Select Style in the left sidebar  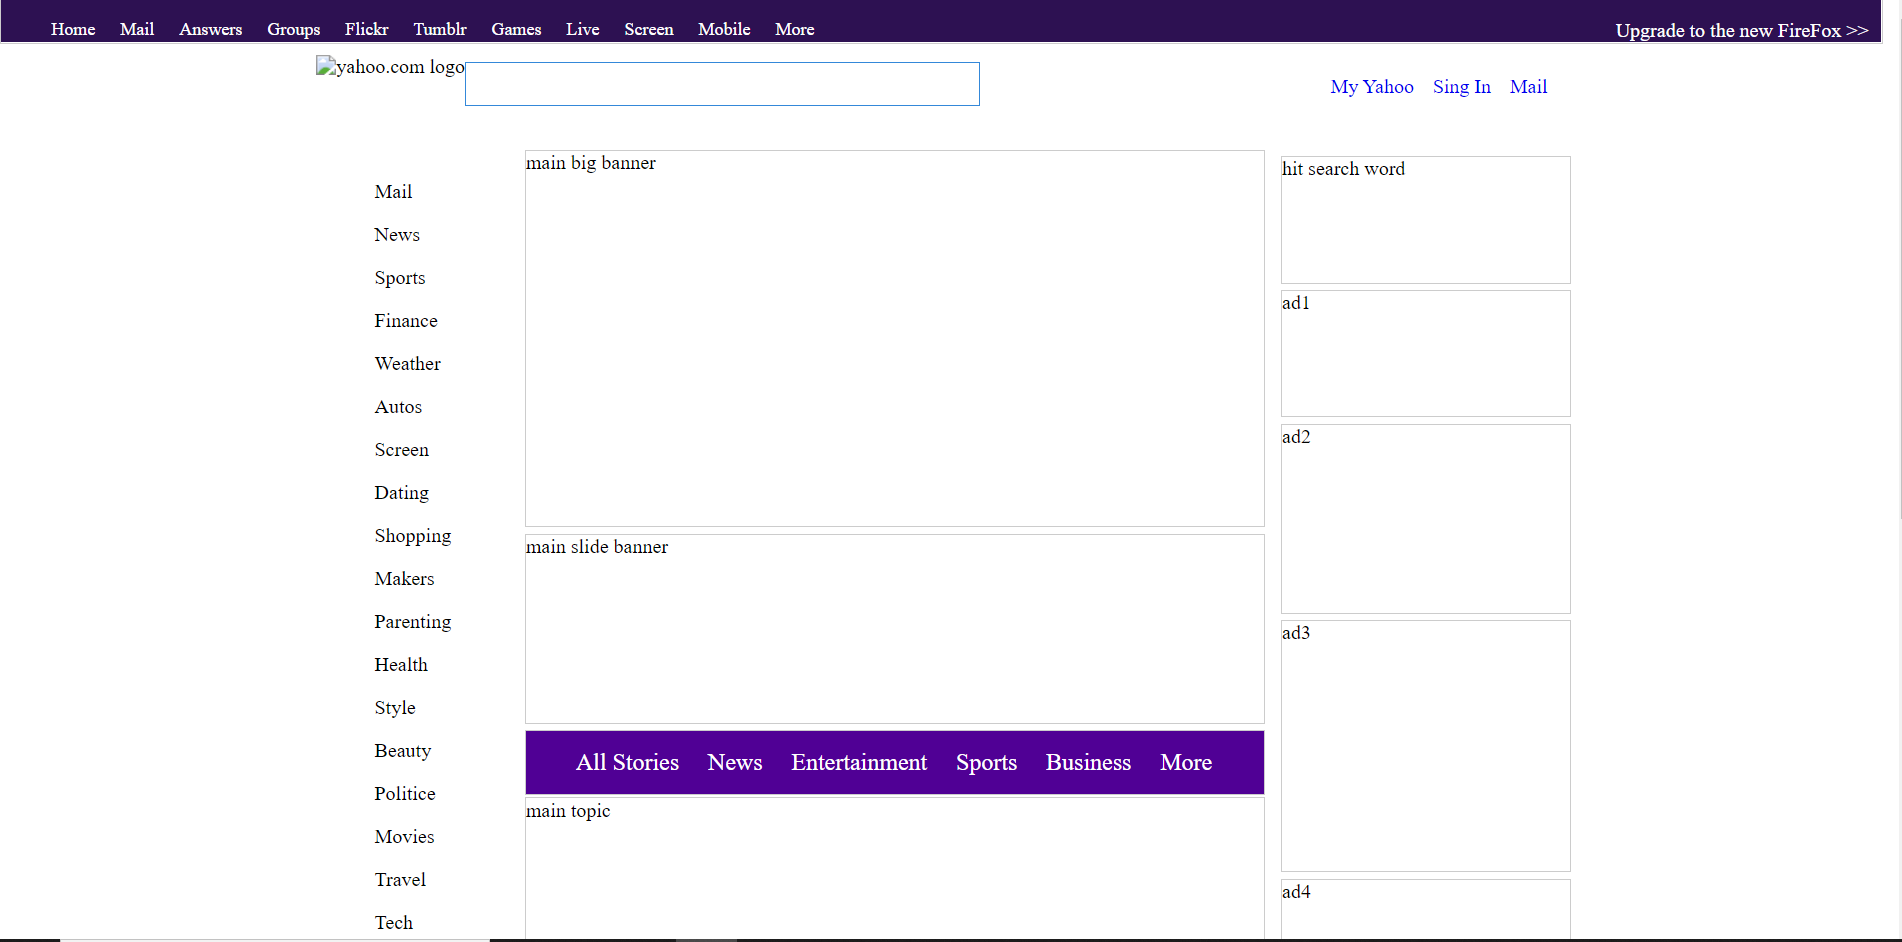point(395,708)
